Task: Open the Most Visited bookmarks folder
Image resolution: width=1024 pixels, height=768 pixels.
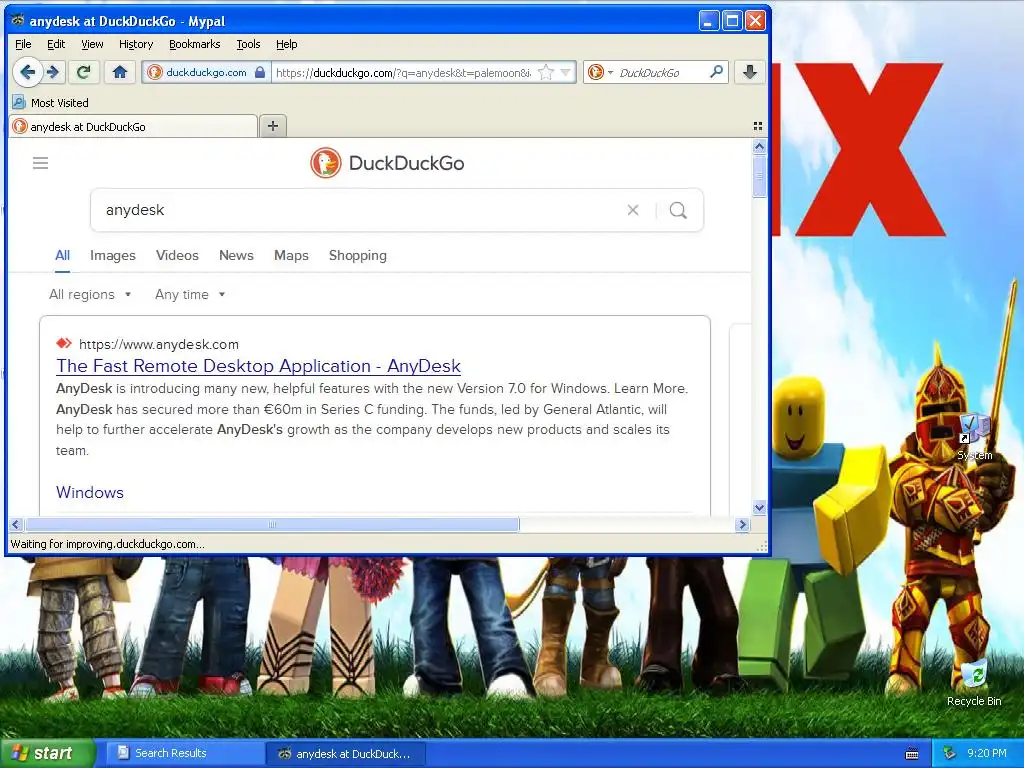Action: [50, 103]
